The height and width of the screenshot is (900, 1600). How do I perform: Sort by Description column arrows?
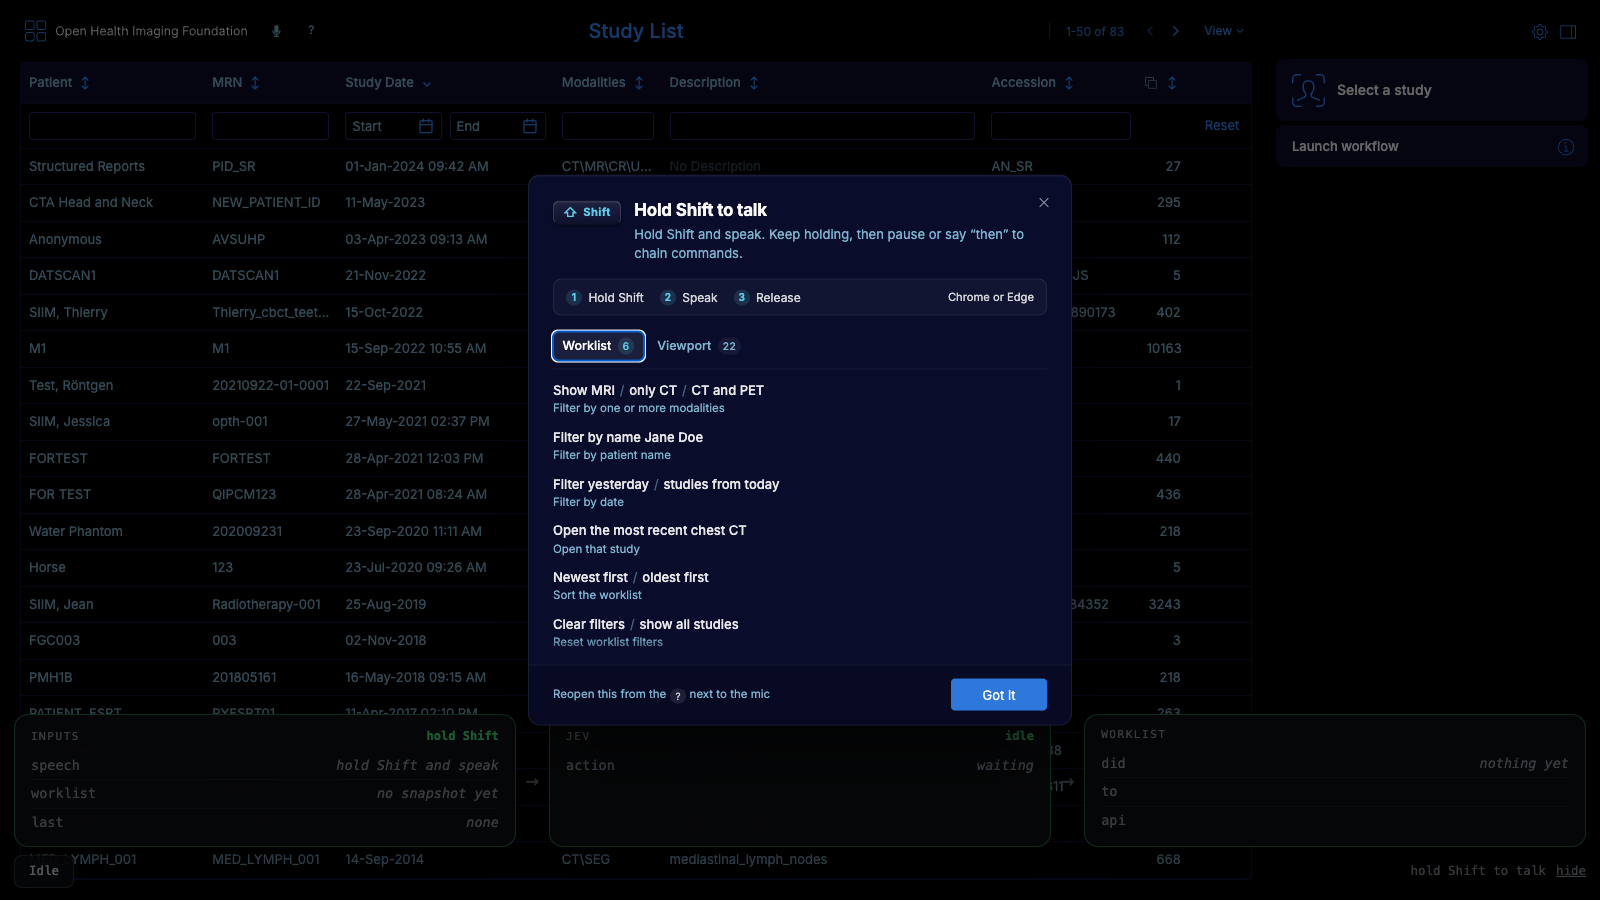coord(754,83)
